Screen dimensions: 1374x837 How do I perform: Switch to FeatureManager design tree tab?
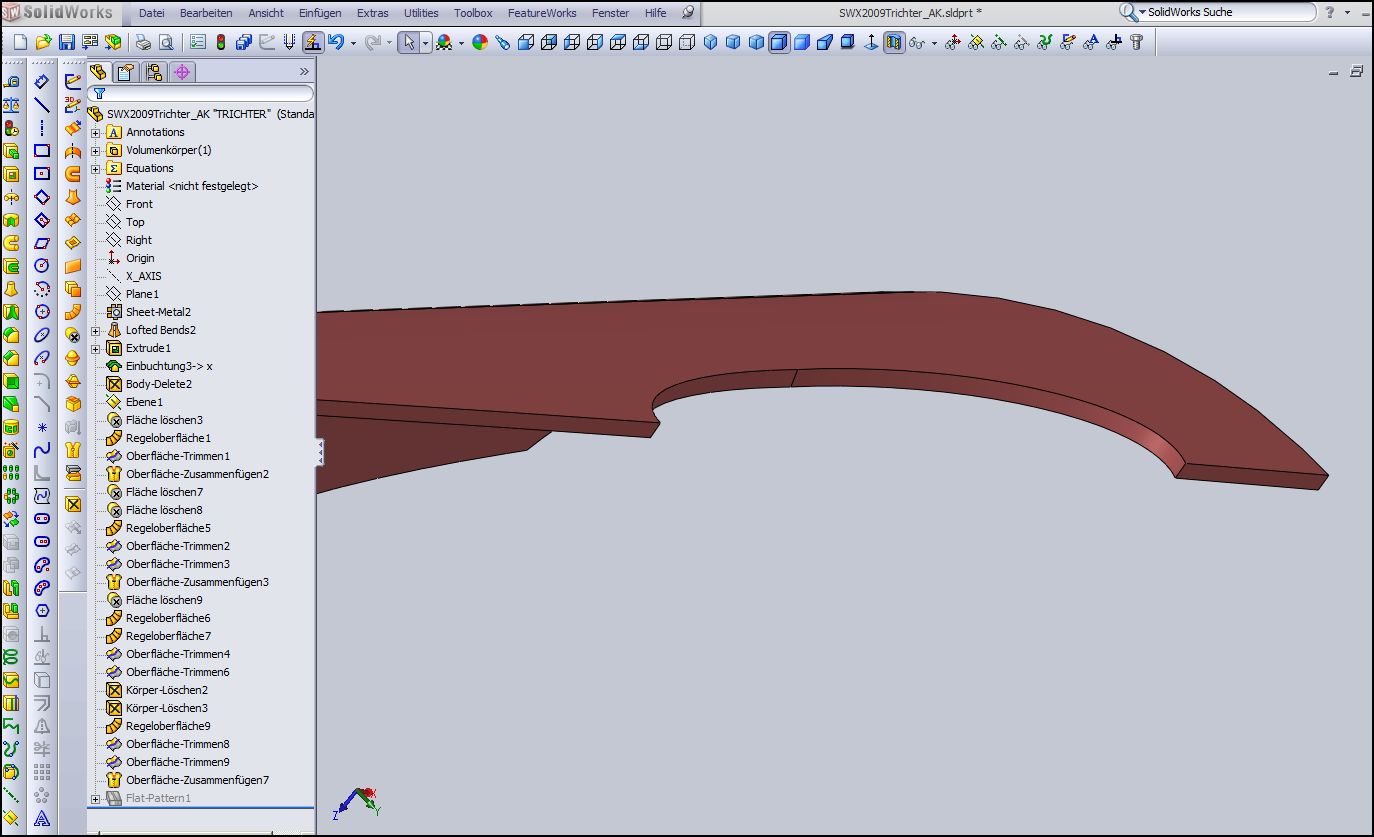point(98,72)
